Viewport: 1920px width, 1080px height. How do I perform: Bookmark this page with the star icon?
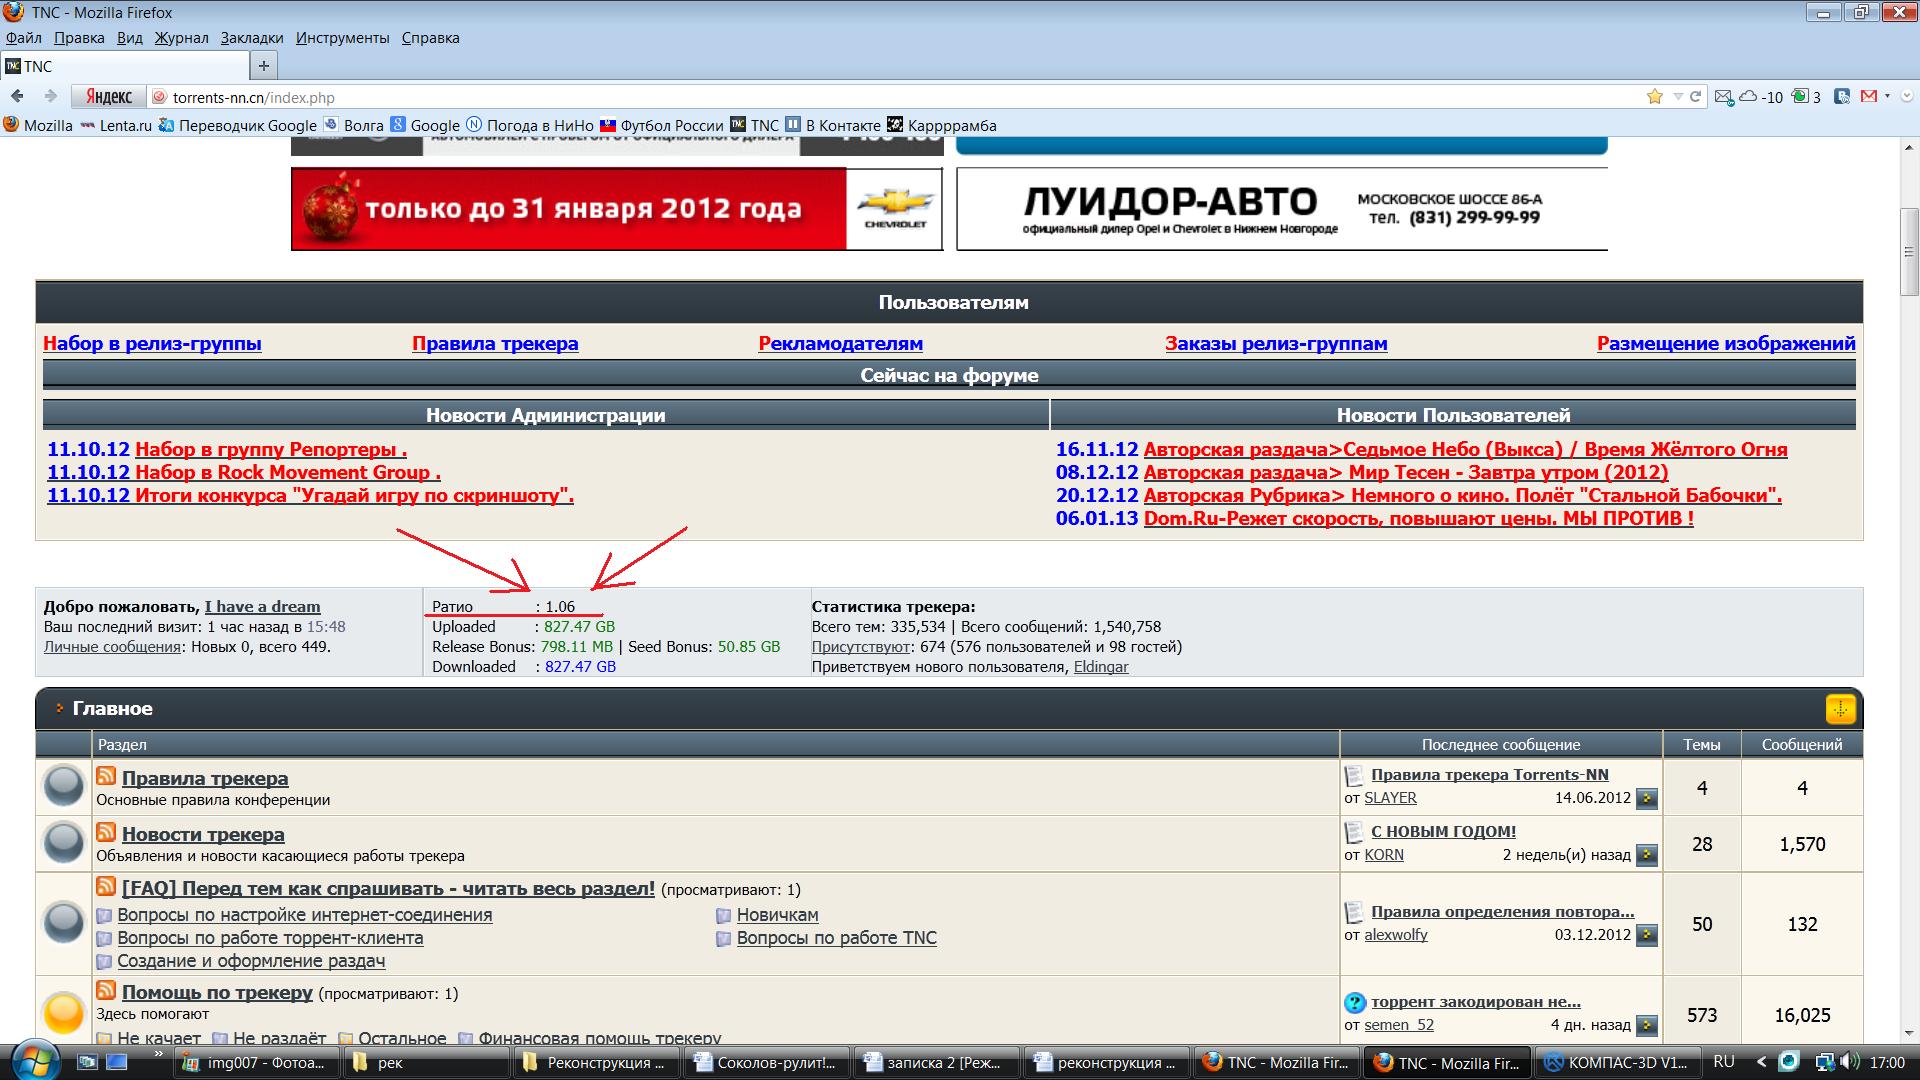[1655, 96]
